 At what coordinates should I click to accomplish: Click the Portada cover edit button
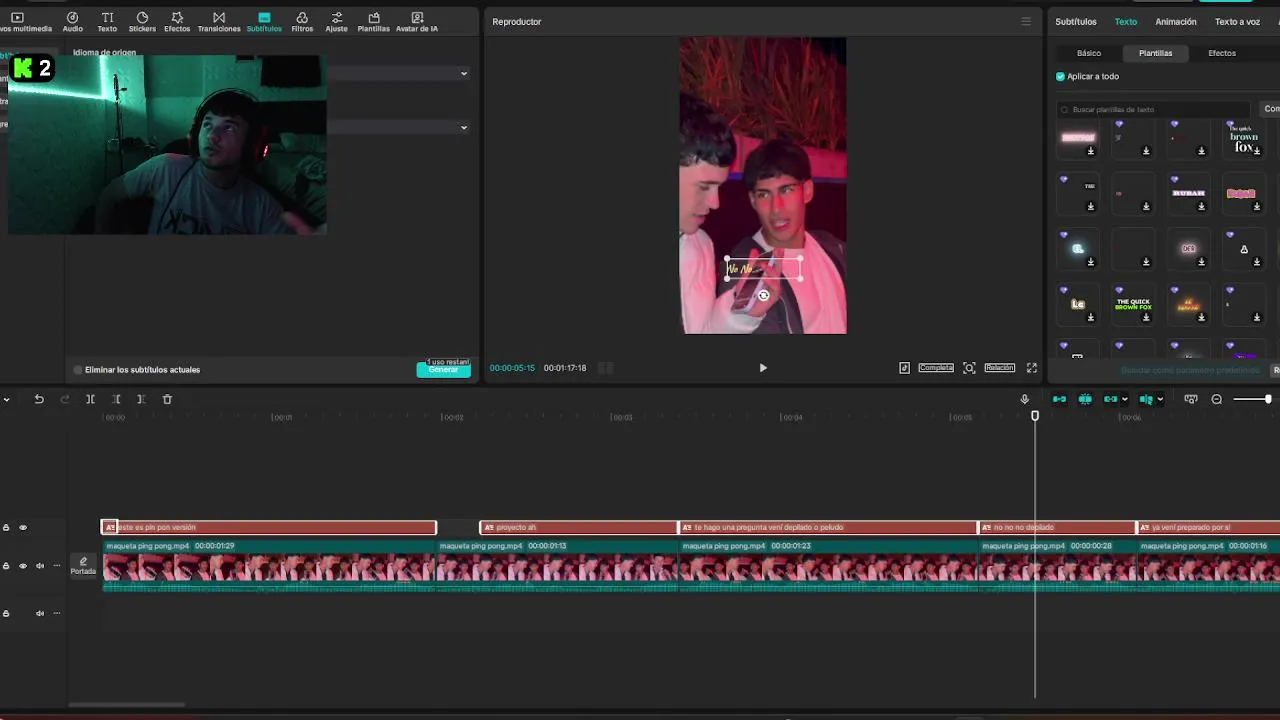[x=83, y=566]
